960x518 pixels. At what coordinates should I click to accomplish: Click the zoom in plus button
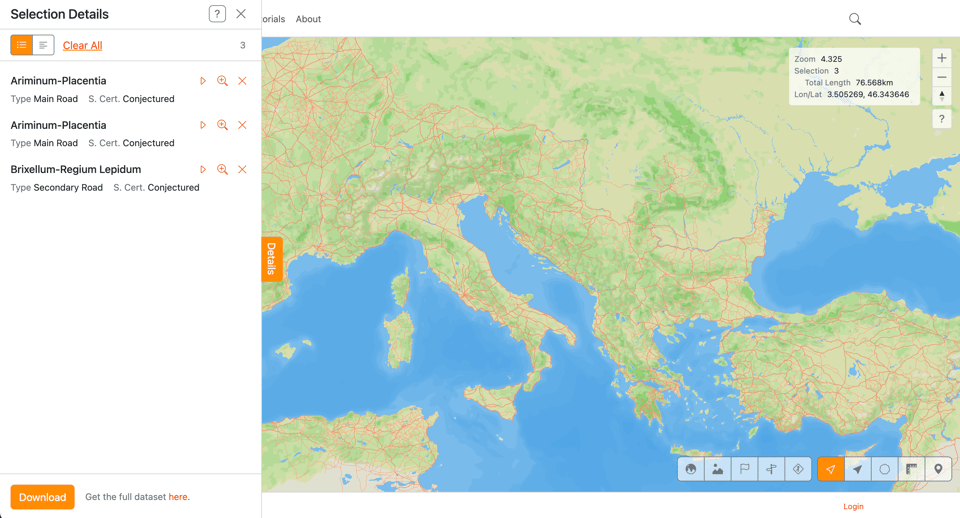pyautogui.click(x=941, y=58)
